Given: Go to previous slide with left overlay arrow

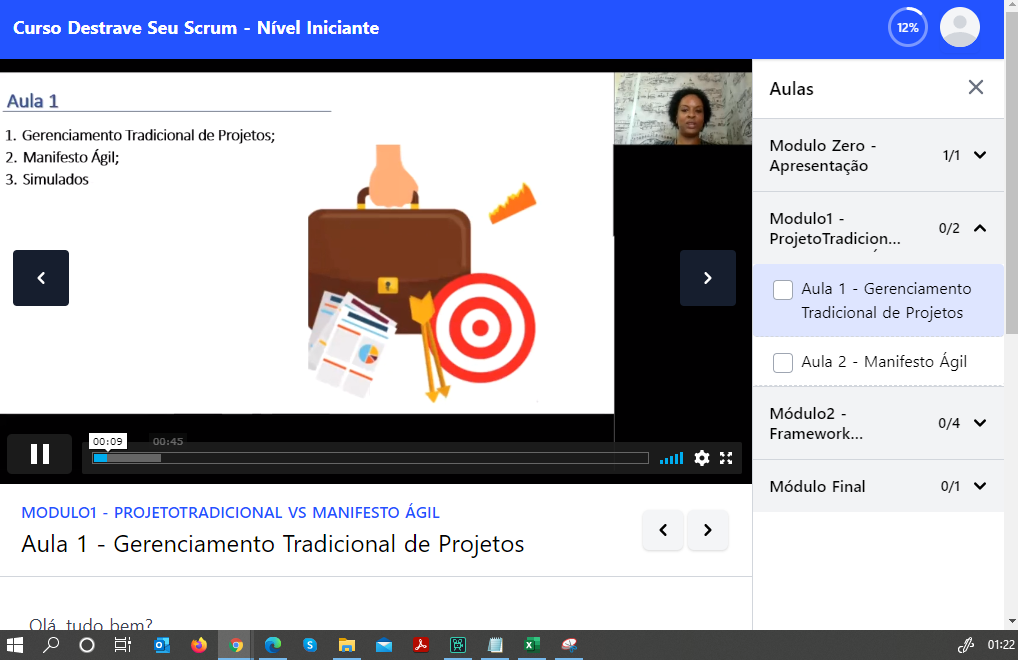Looking at the screenshot, I should click(x=41, y=278).
